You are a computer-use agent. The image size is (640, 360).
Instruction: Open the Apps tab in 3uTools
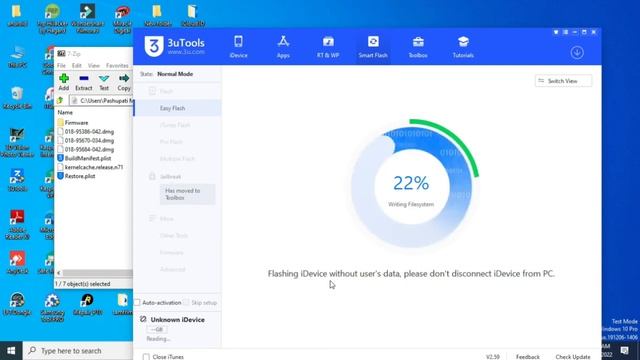[283, 47]
